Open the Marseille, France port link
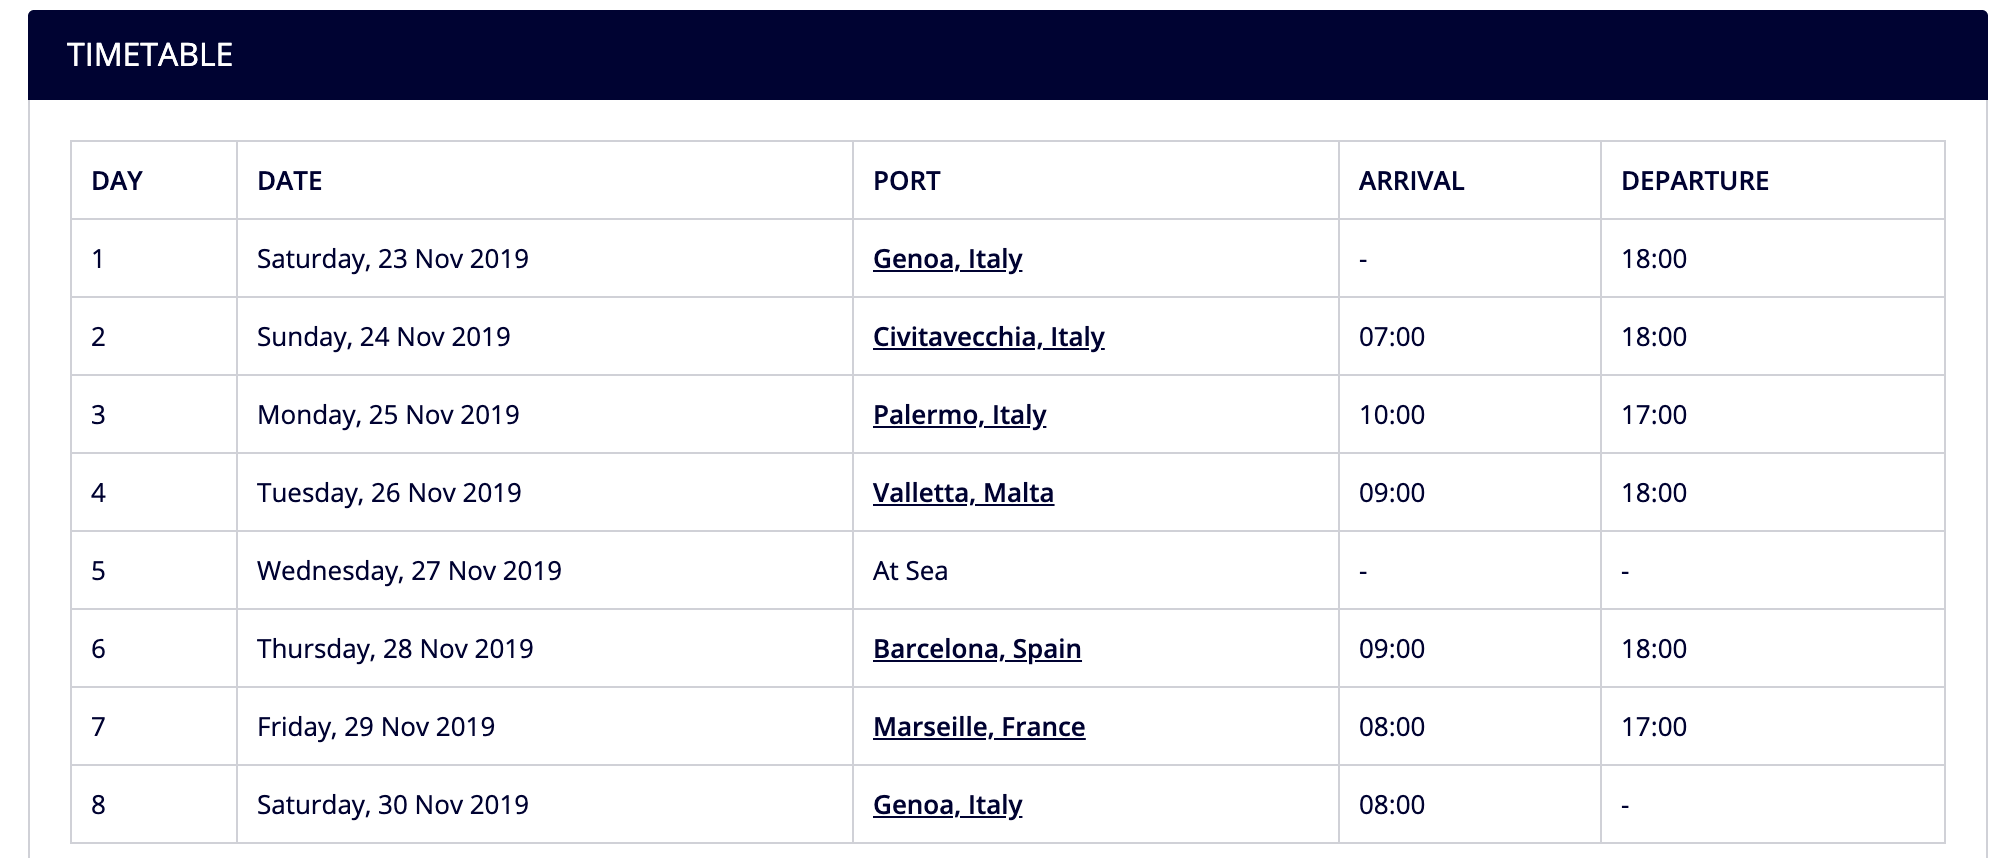 (979, 727)
